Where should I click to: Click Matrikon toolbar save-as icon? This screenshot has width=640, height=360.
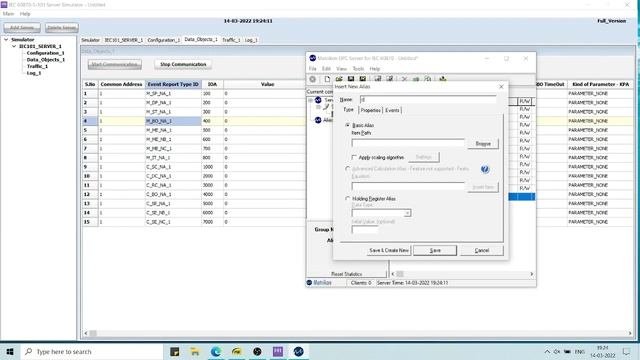tap(362, 79)
